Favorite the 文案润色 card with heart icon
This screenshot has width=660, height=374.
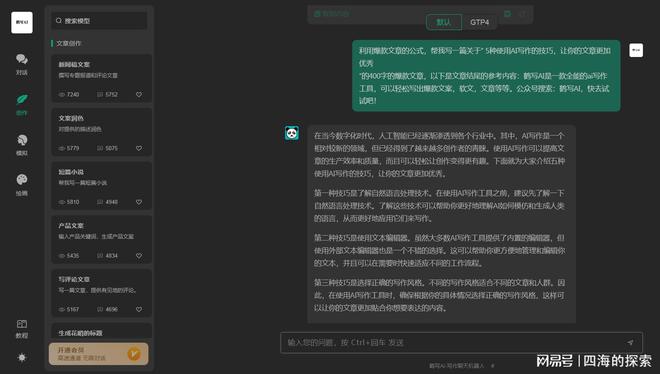pos(139,149)
